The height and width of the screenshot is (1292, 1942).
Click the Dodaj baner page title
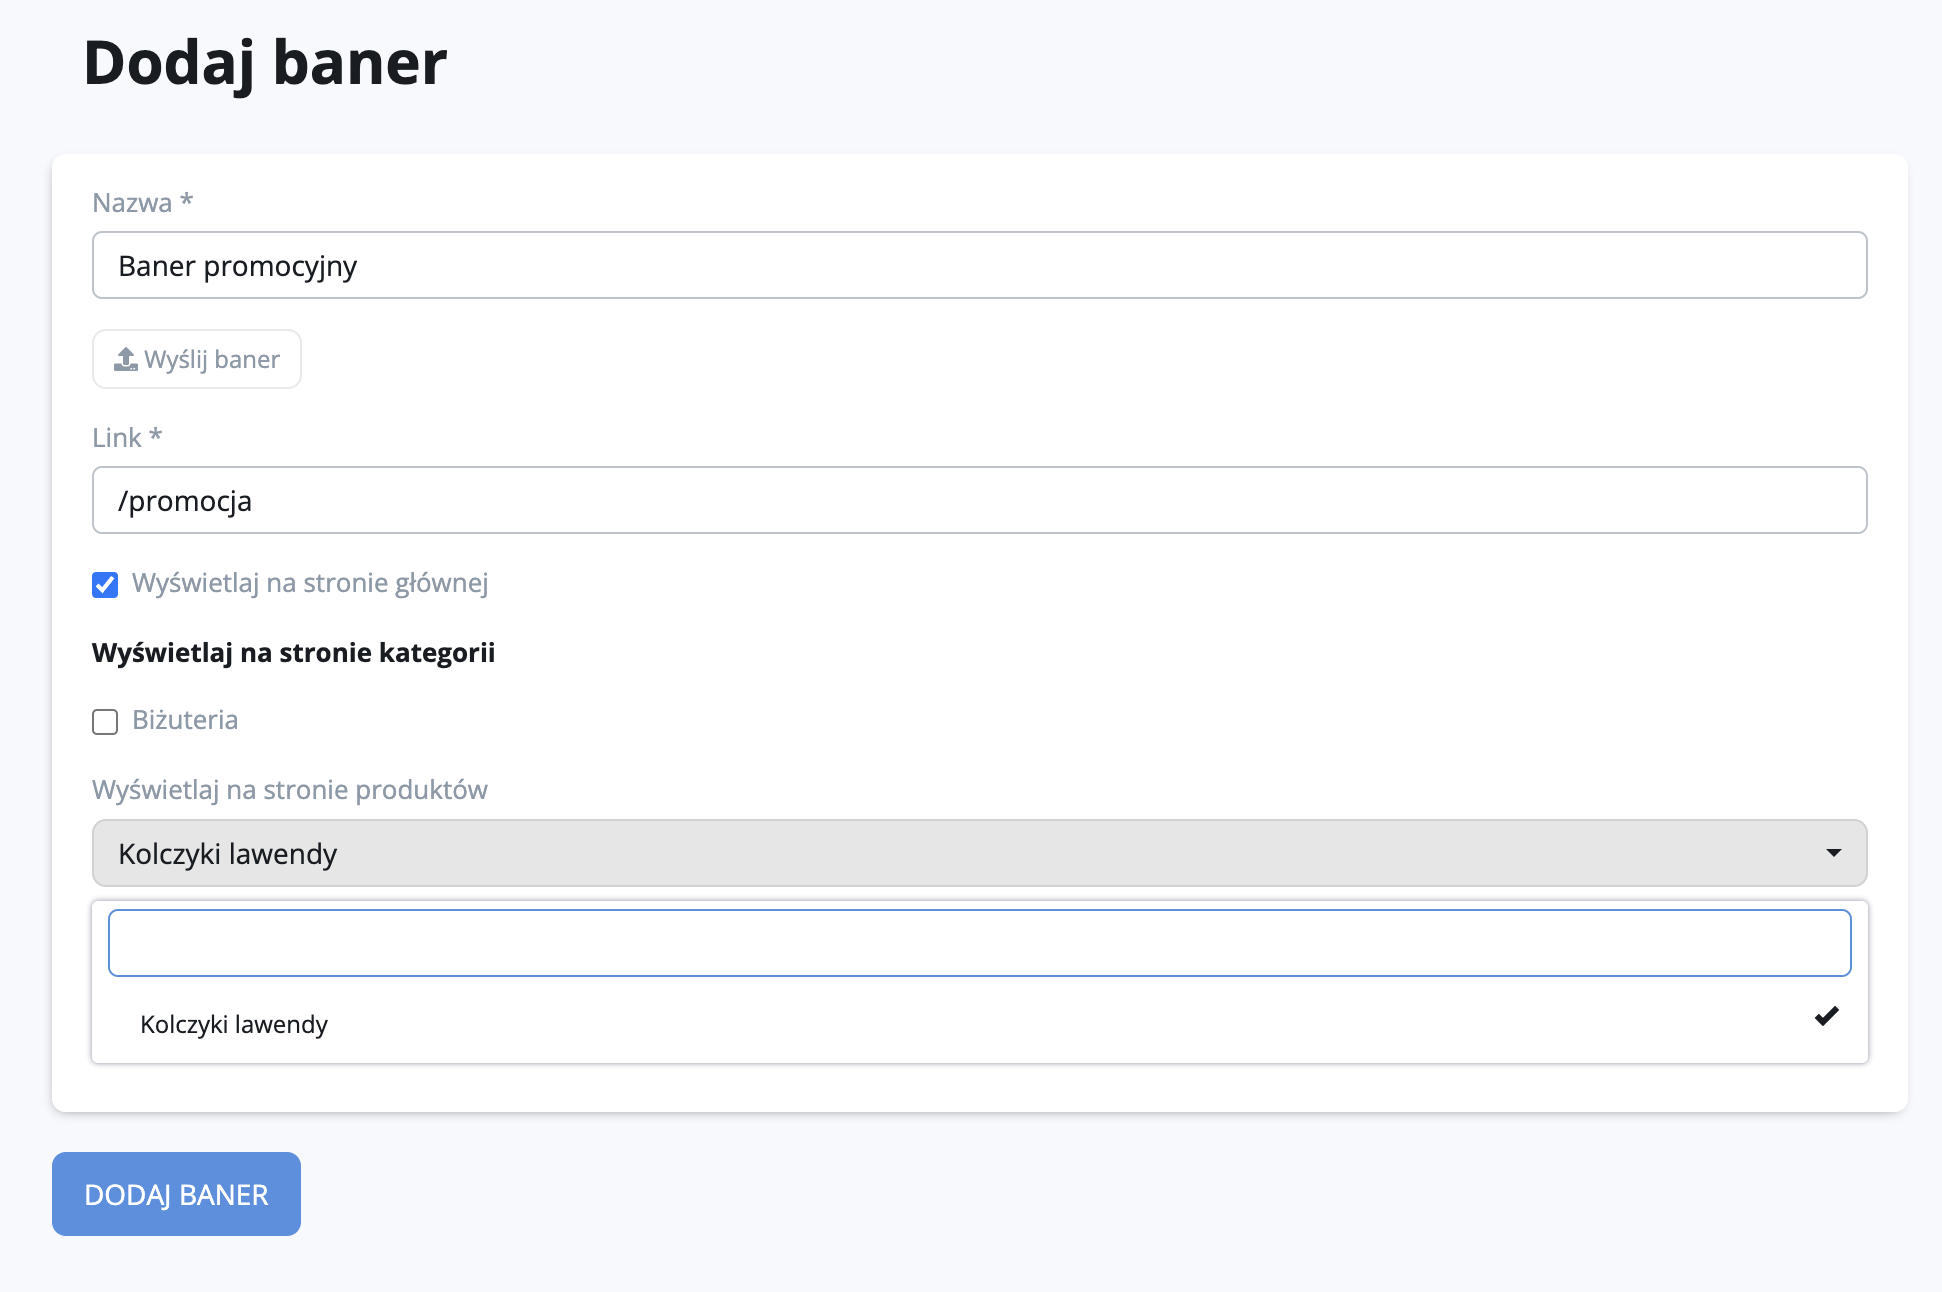point(265,63)
